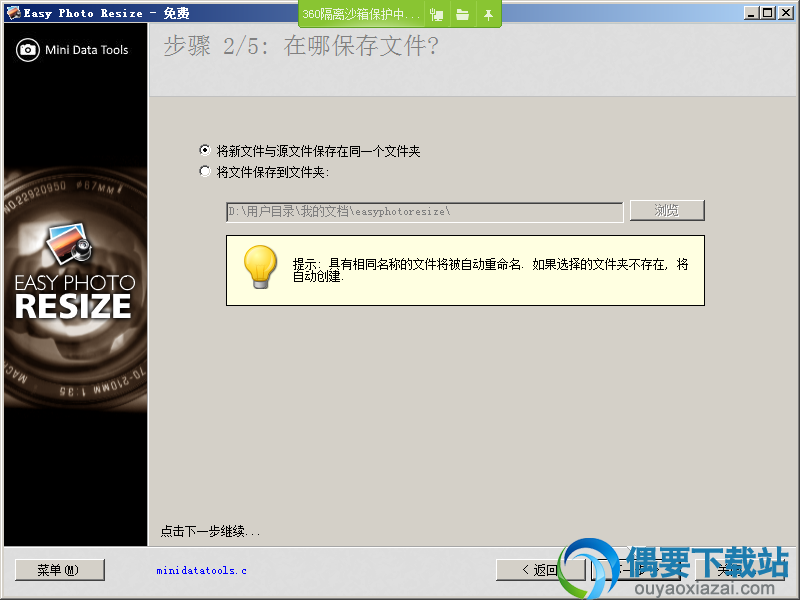This screenshot has height=600, width=800.
Task: Click the hint text starting with 提示
Action: 490,270
